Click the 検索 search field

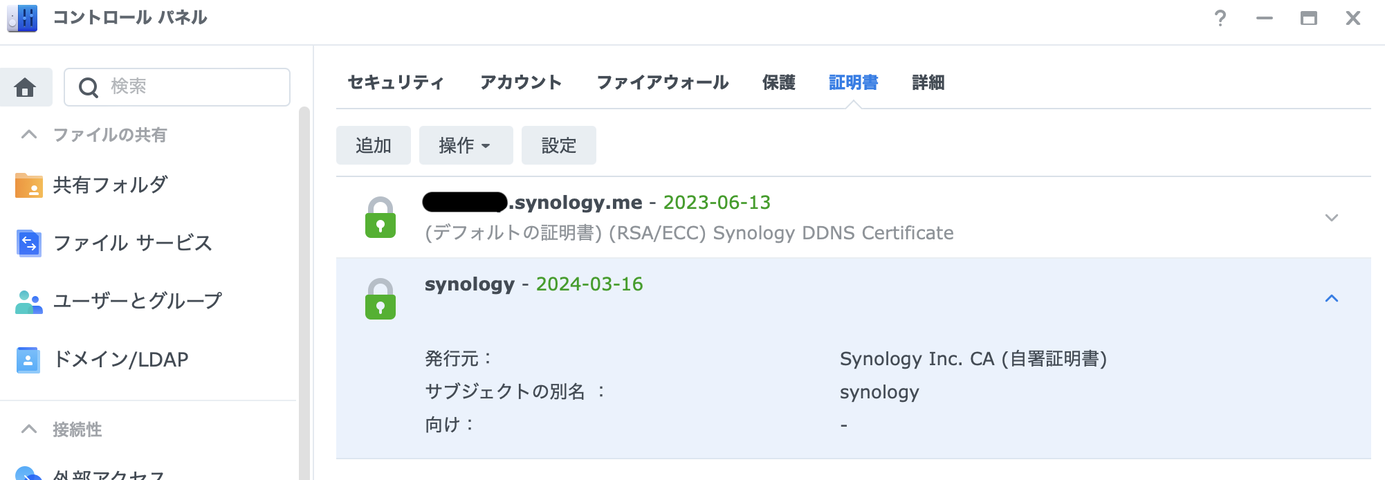pyautogui.click(x=177, y=87)
